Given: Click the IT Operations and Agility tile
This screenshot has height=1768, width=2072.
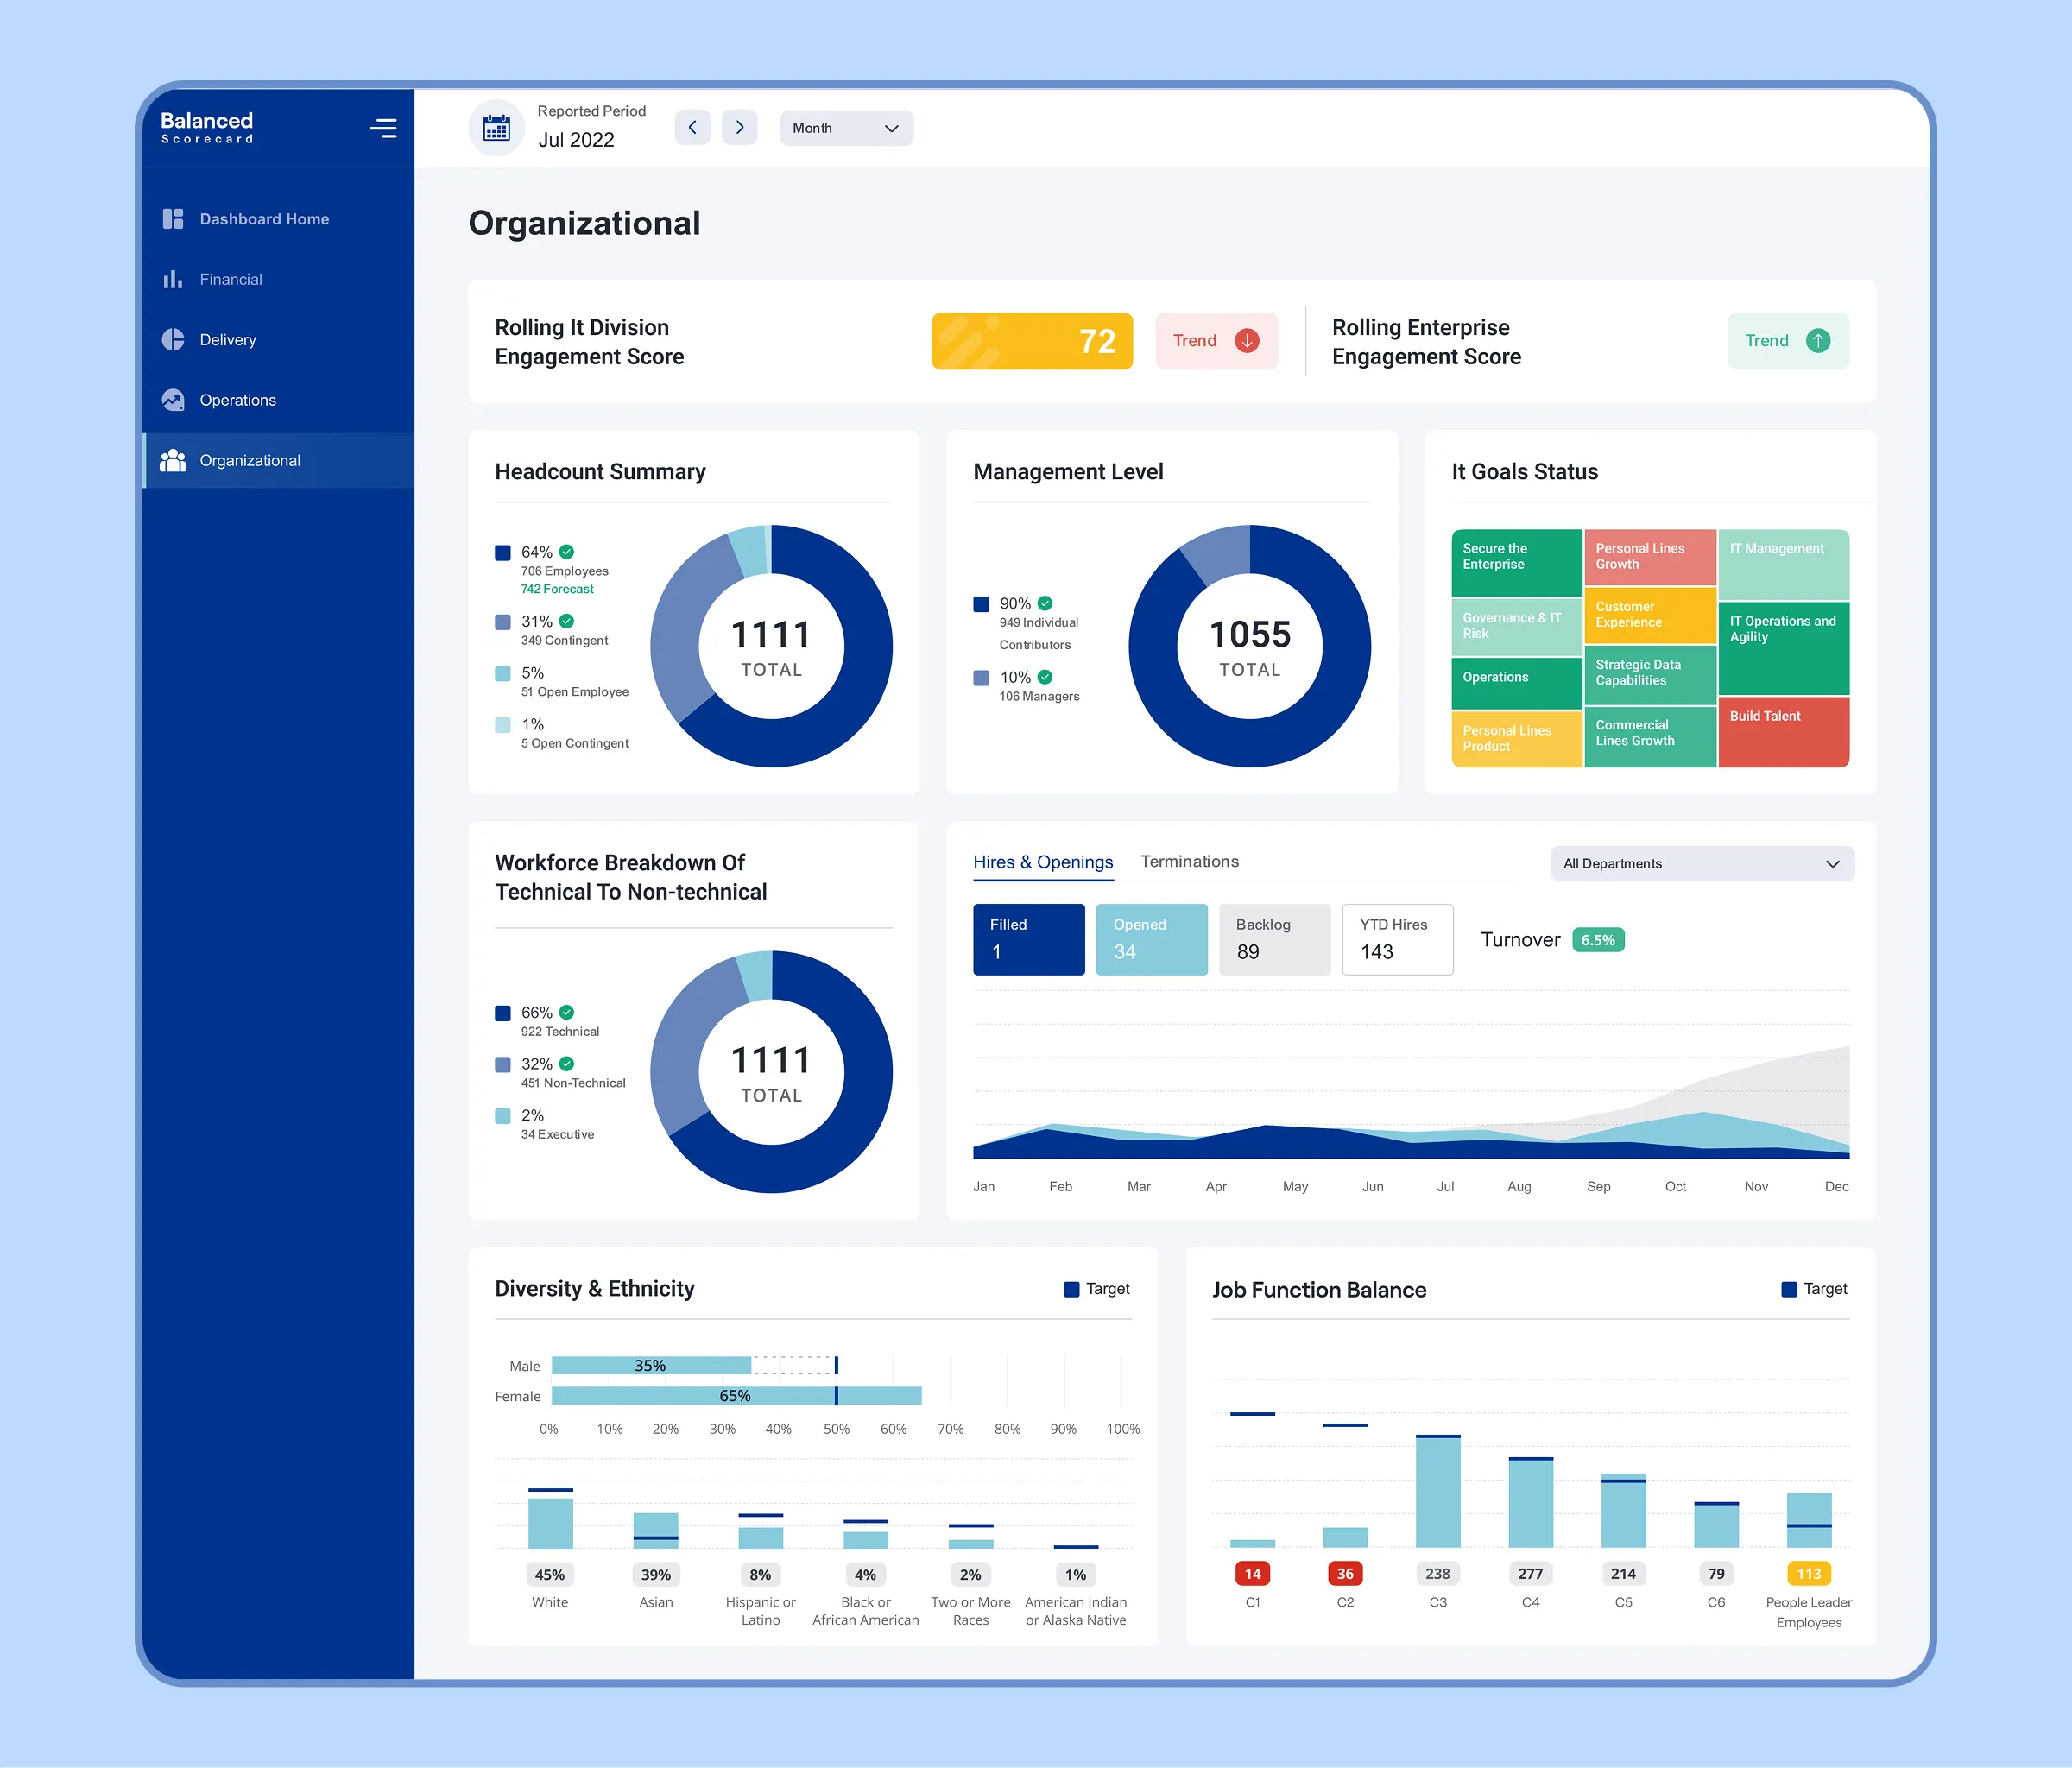Looking at the screenshot, I should pyautogui.click(x=1784, y=648).
